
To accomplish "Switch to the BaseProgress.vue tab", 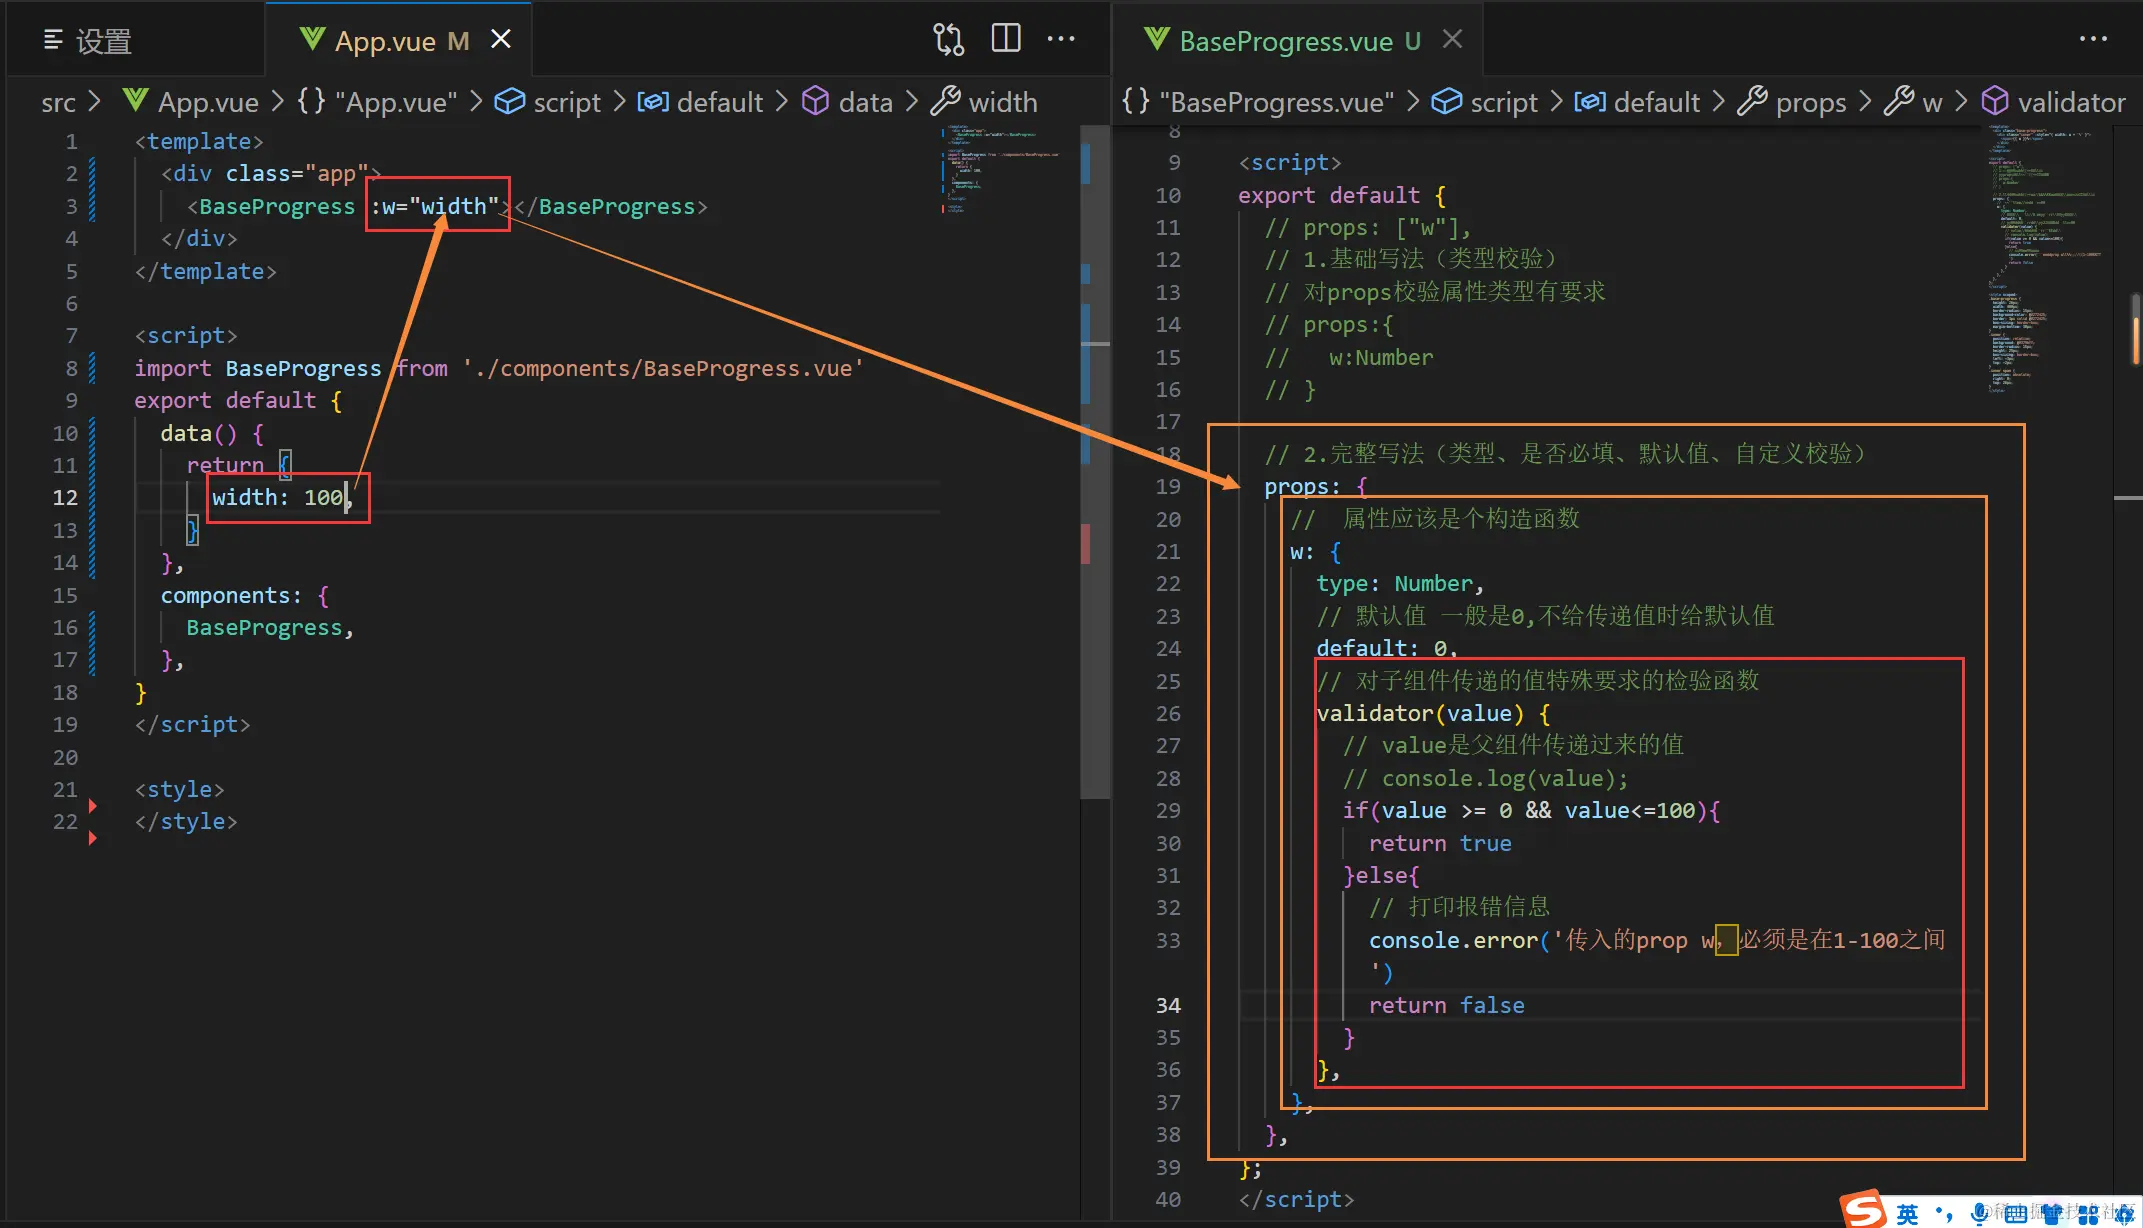I will pos(1299,40).
